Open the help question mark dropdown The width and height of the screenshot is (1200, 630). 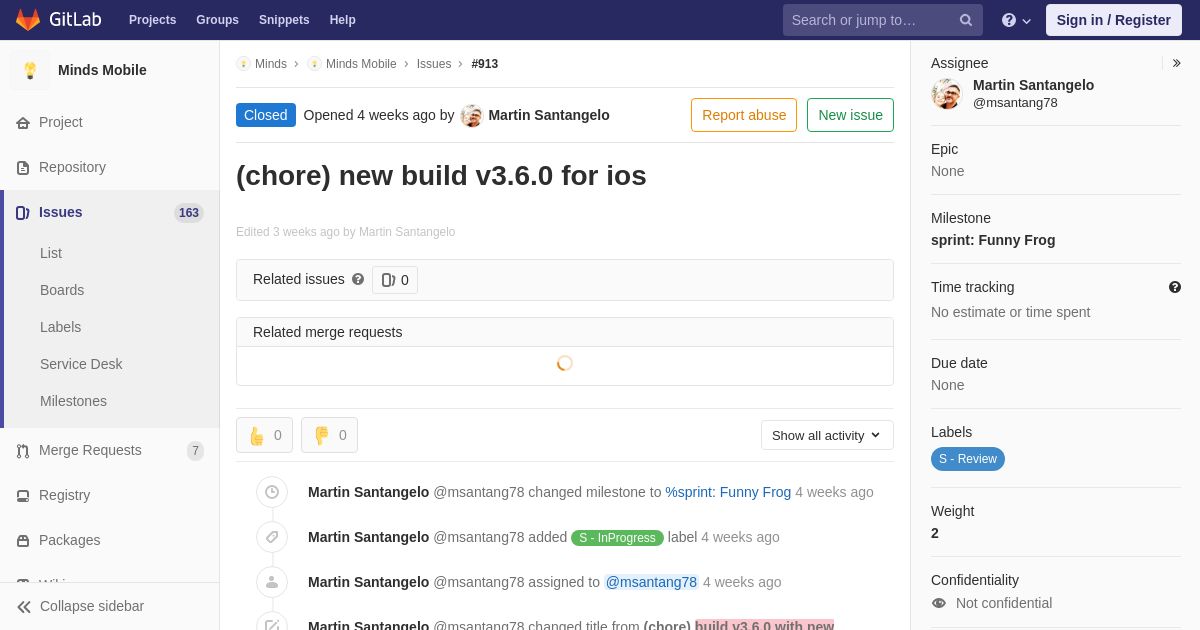pos(1016,20)
